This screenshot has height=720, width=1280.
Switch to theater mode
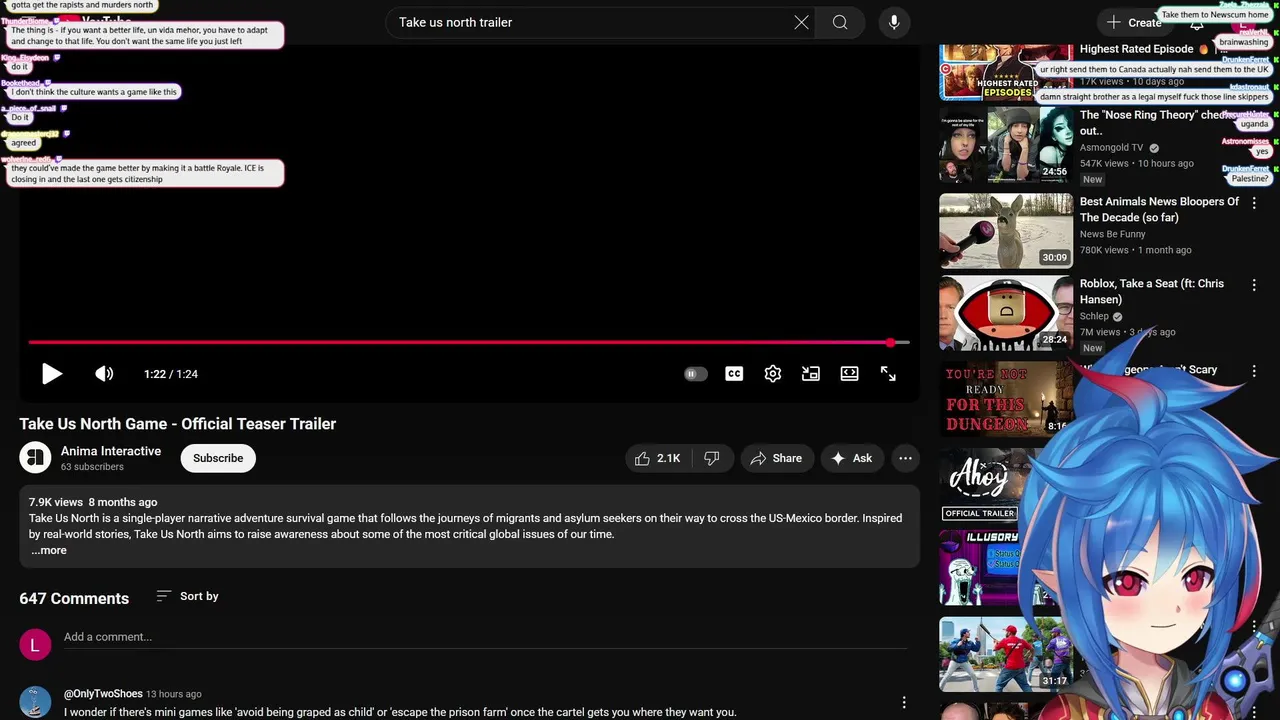pyautogui.click(x=849, y=374)
